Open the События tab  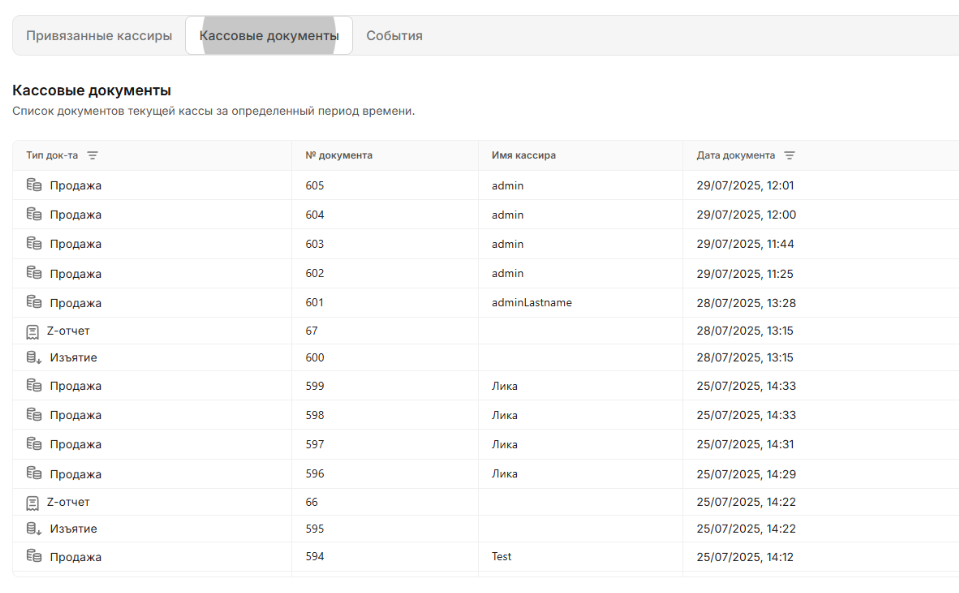[x=394, y=36]
